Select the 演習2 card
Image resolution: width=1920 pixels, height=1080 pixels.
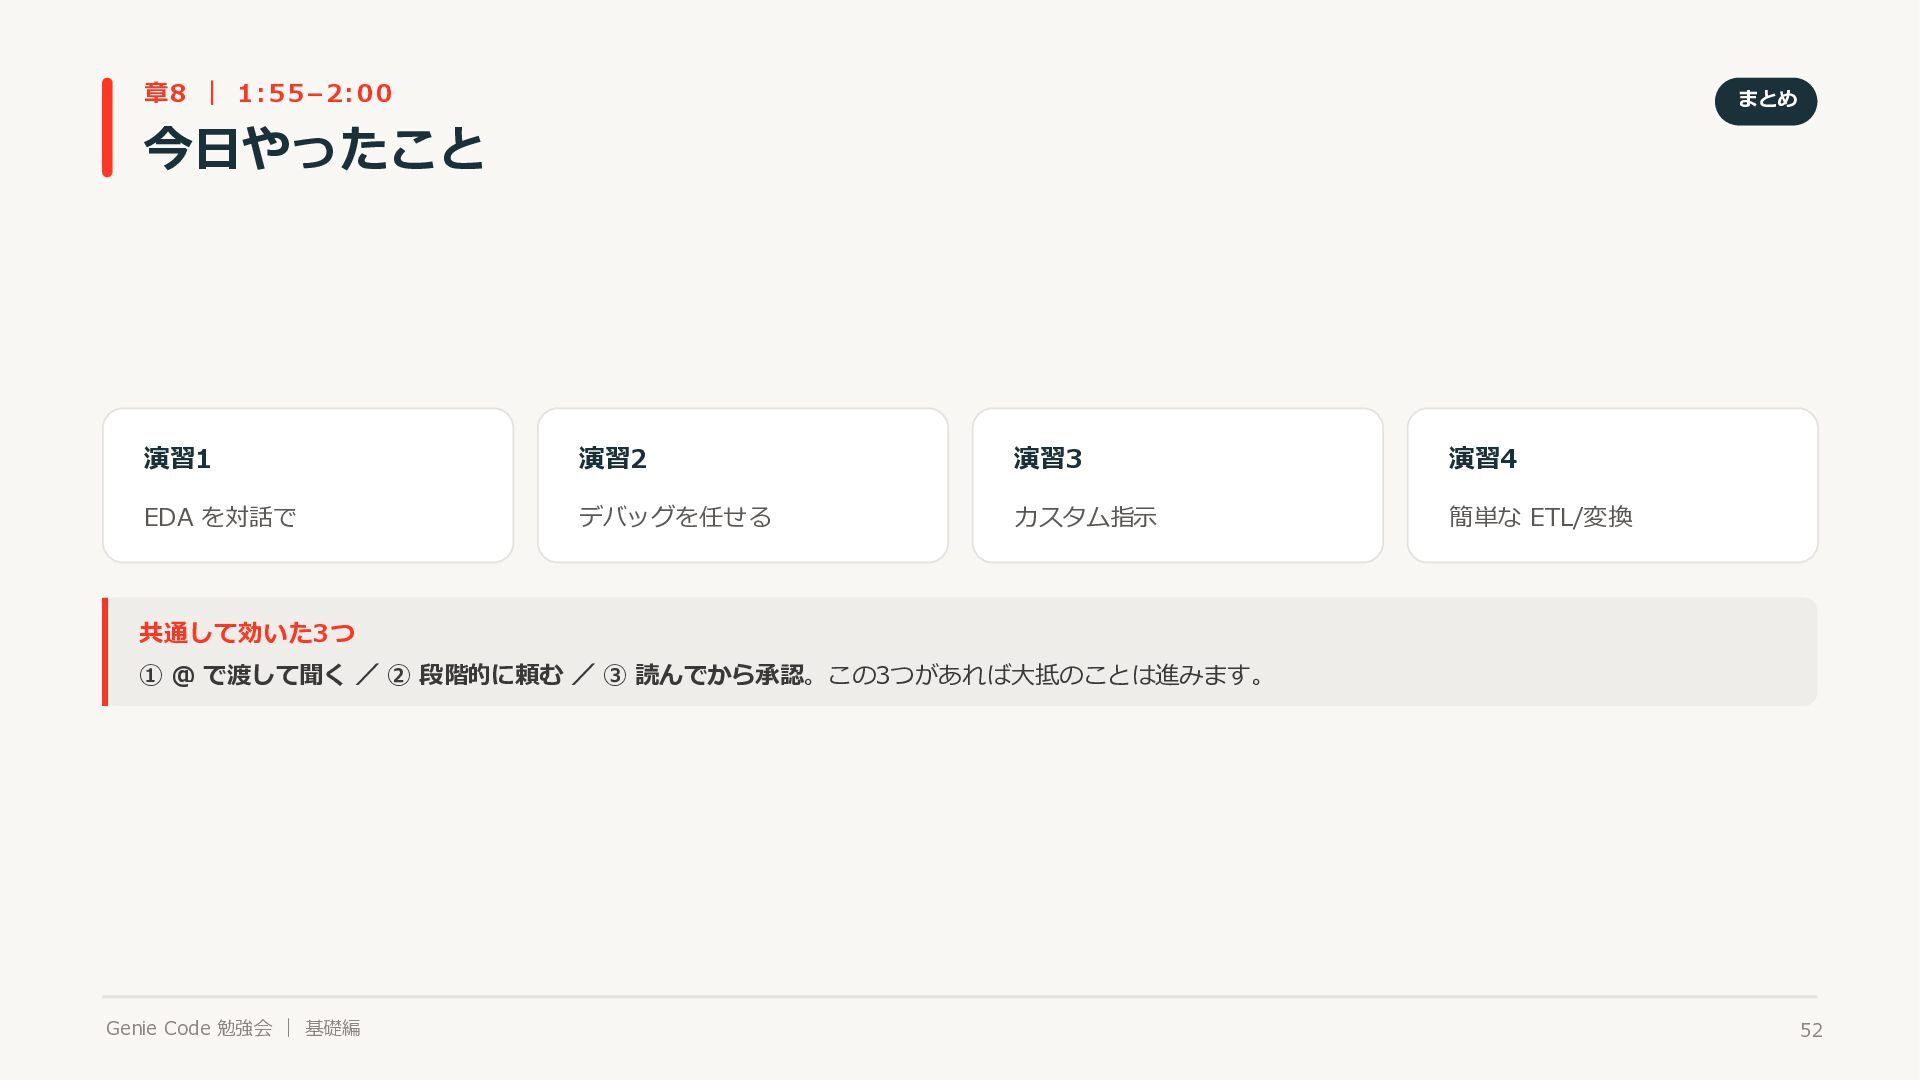pos(743,485)
